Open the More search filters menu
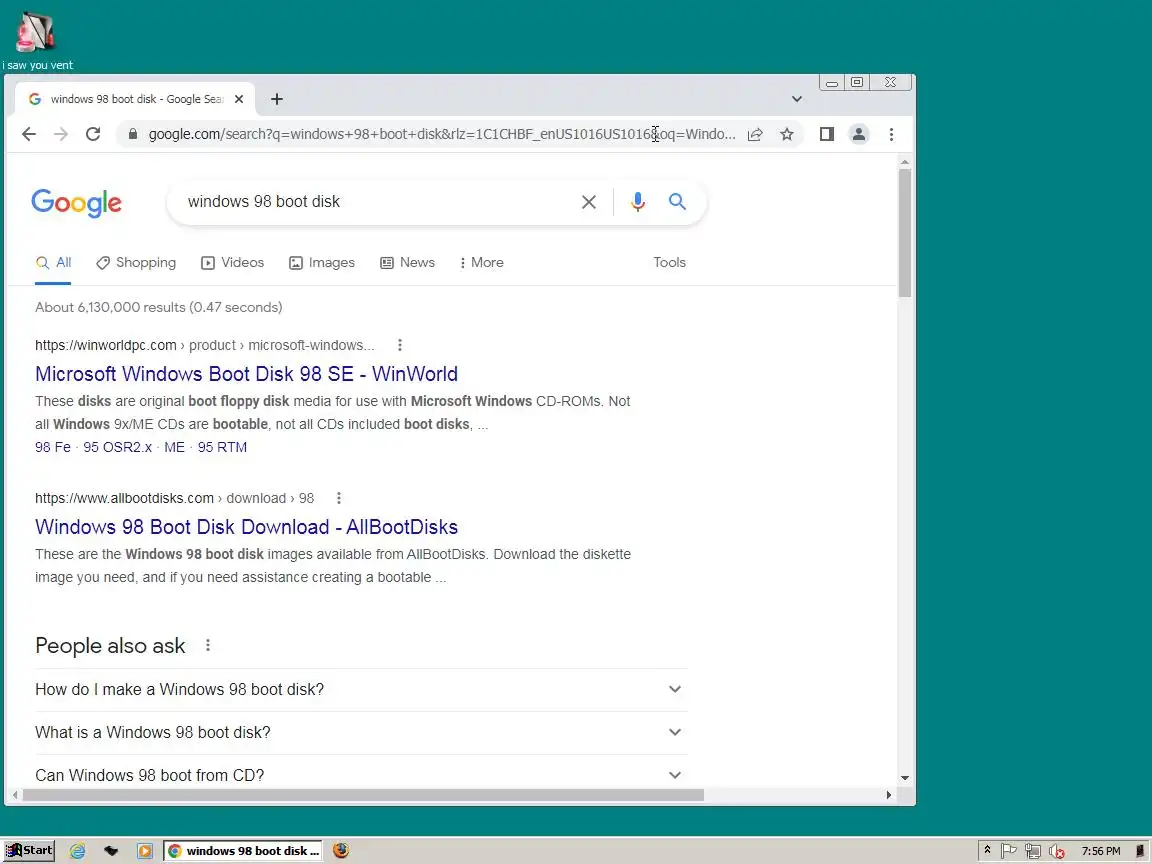 pyautogui.click(x=481, y=263)
